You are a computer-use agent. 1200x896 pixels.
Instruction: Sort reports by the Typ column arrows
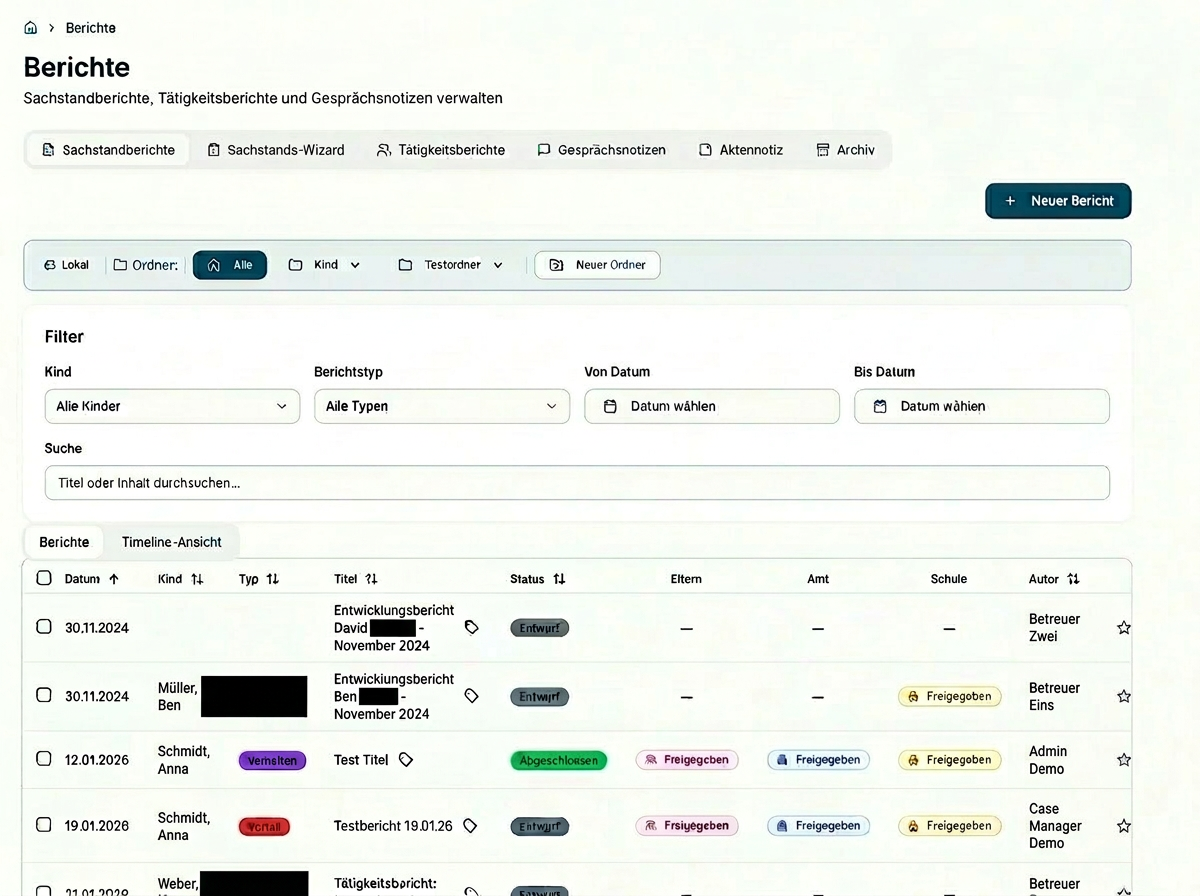(x=272, y=579)
